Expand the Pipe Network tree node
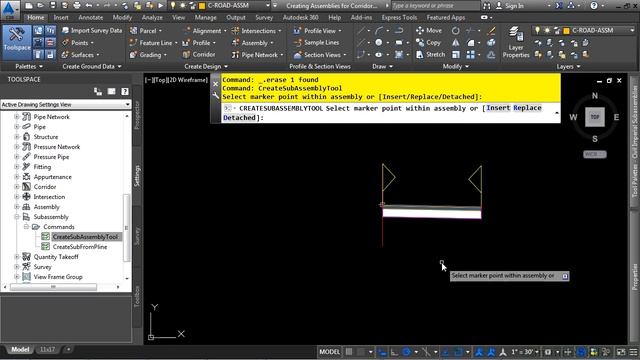The height and width of the screenshot is (360, 640). click(17, 117)
